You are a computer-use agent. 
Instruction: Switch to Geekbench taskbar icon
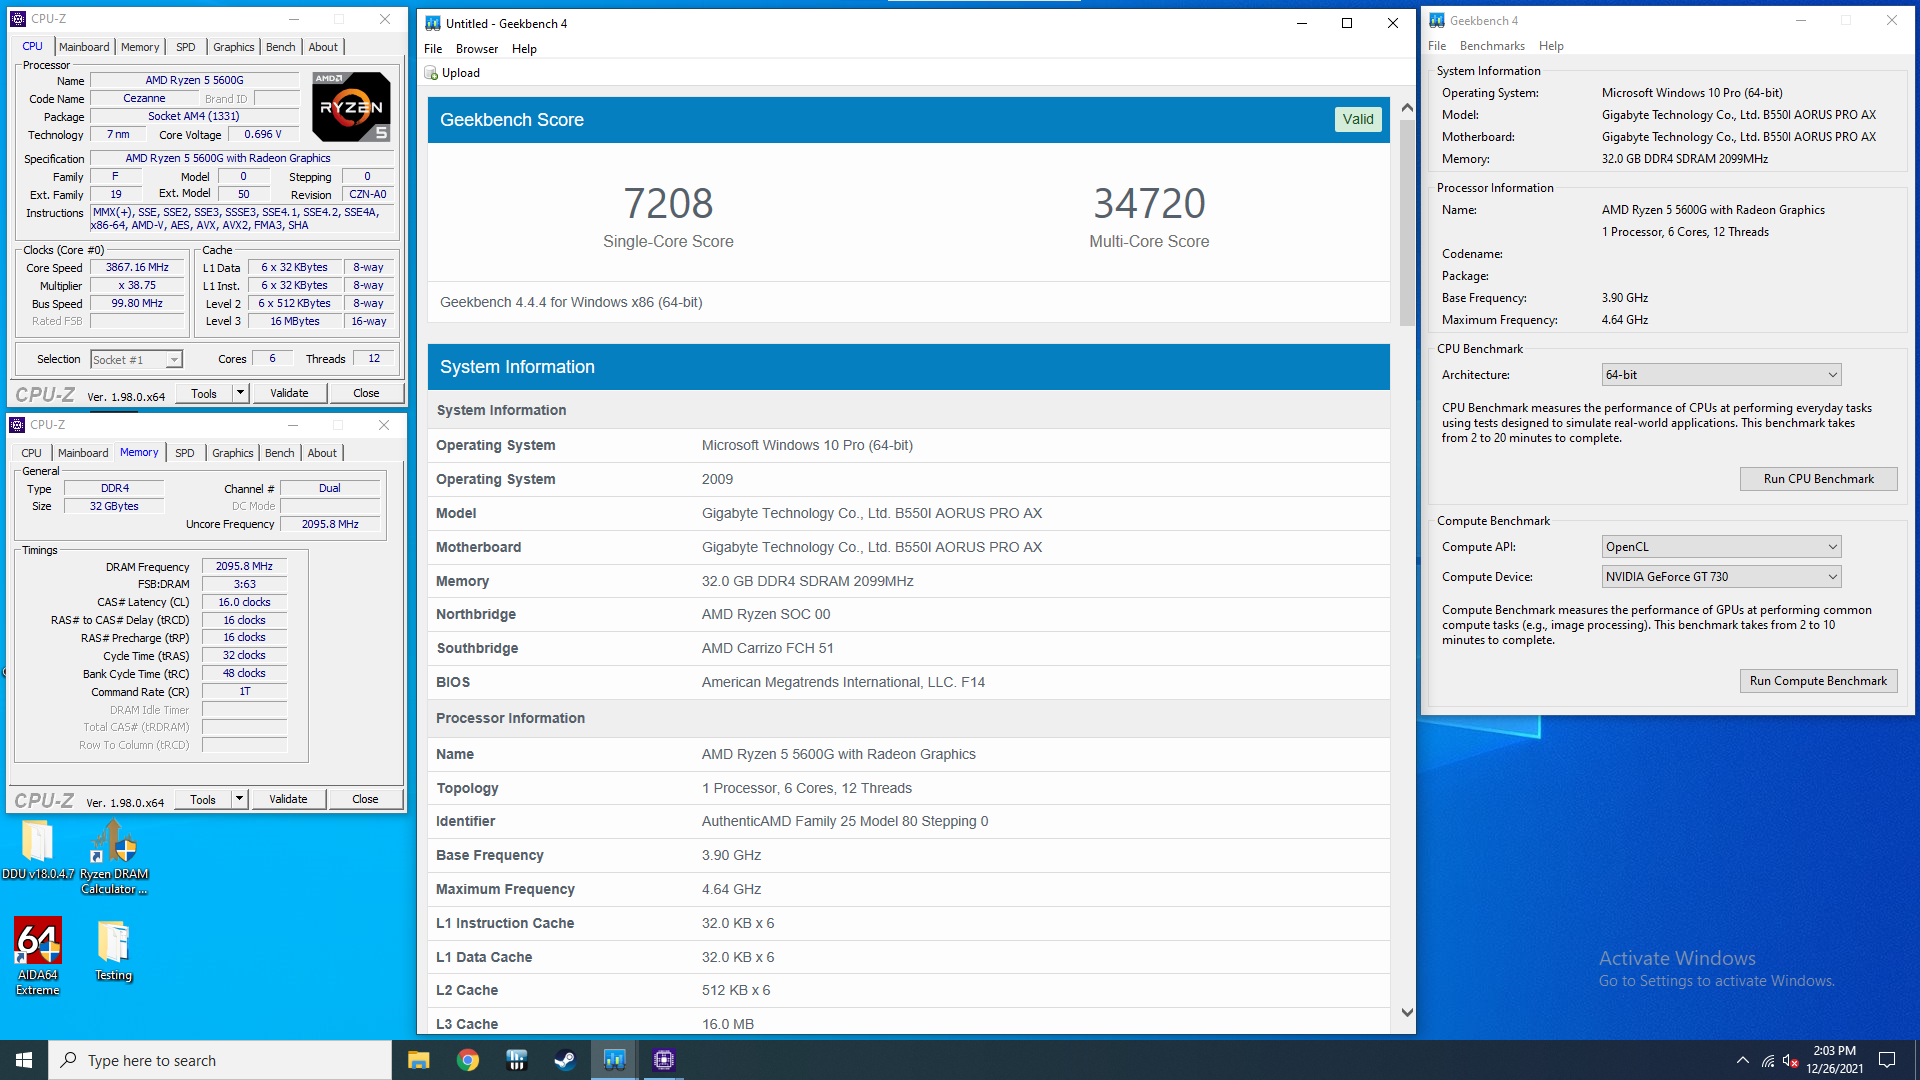coord(615,1060)
